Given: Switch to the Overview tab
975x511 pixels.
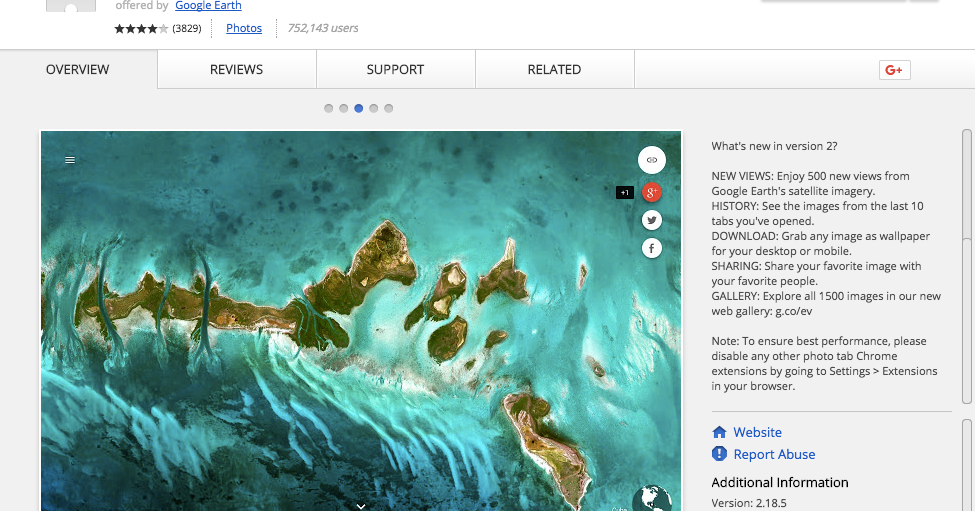Looking at the screenshot, I should click(x=78, y=70).
